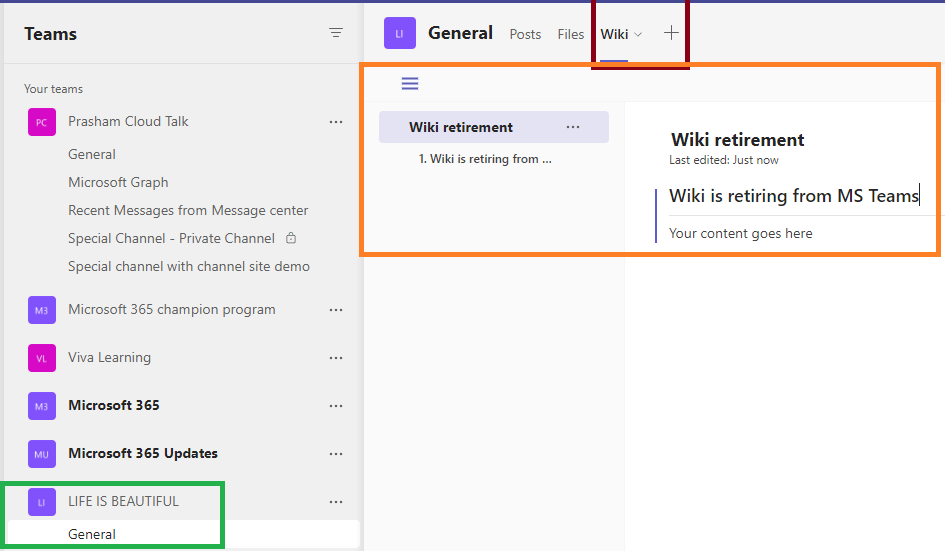945x551 pixels.
Task: Click the Microsoft 365 team avatar
Action: [42, 406]
